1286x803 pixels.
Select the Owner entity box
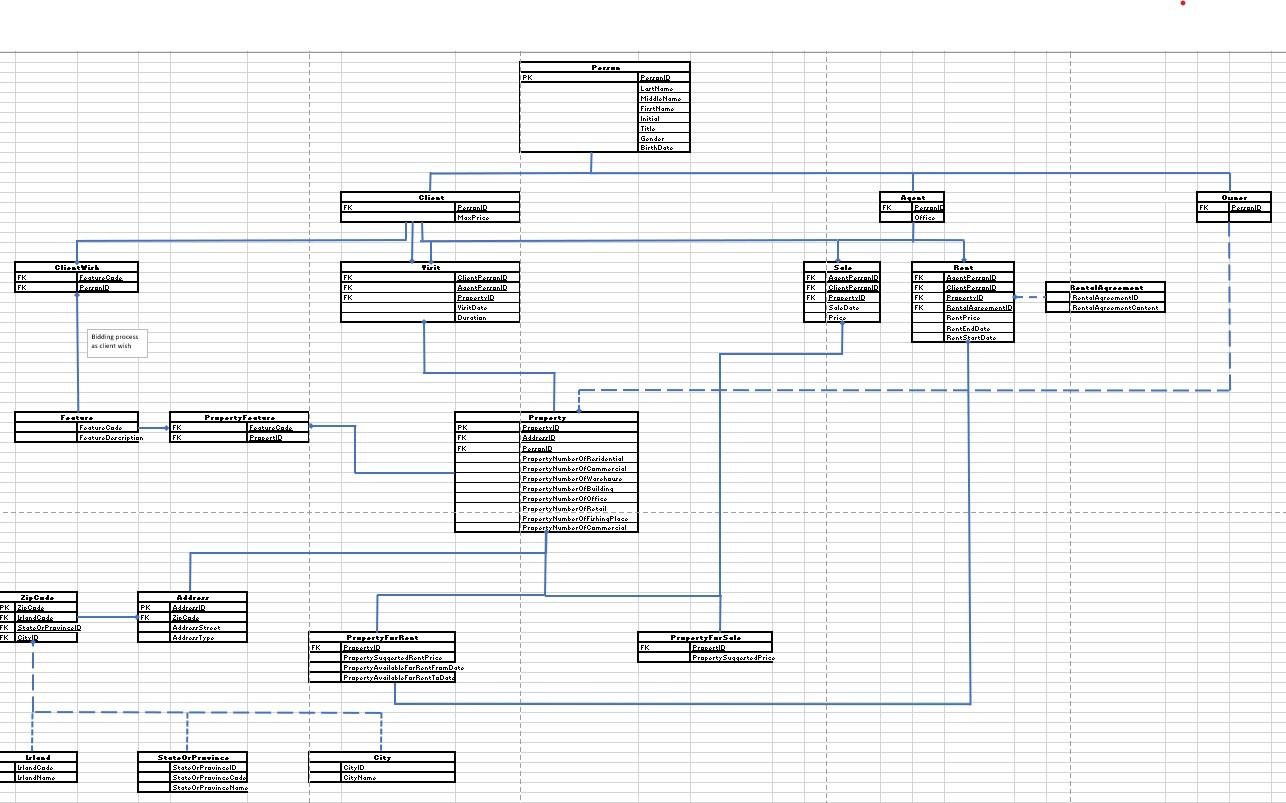pyautogui.click(x=1232, y=204)
